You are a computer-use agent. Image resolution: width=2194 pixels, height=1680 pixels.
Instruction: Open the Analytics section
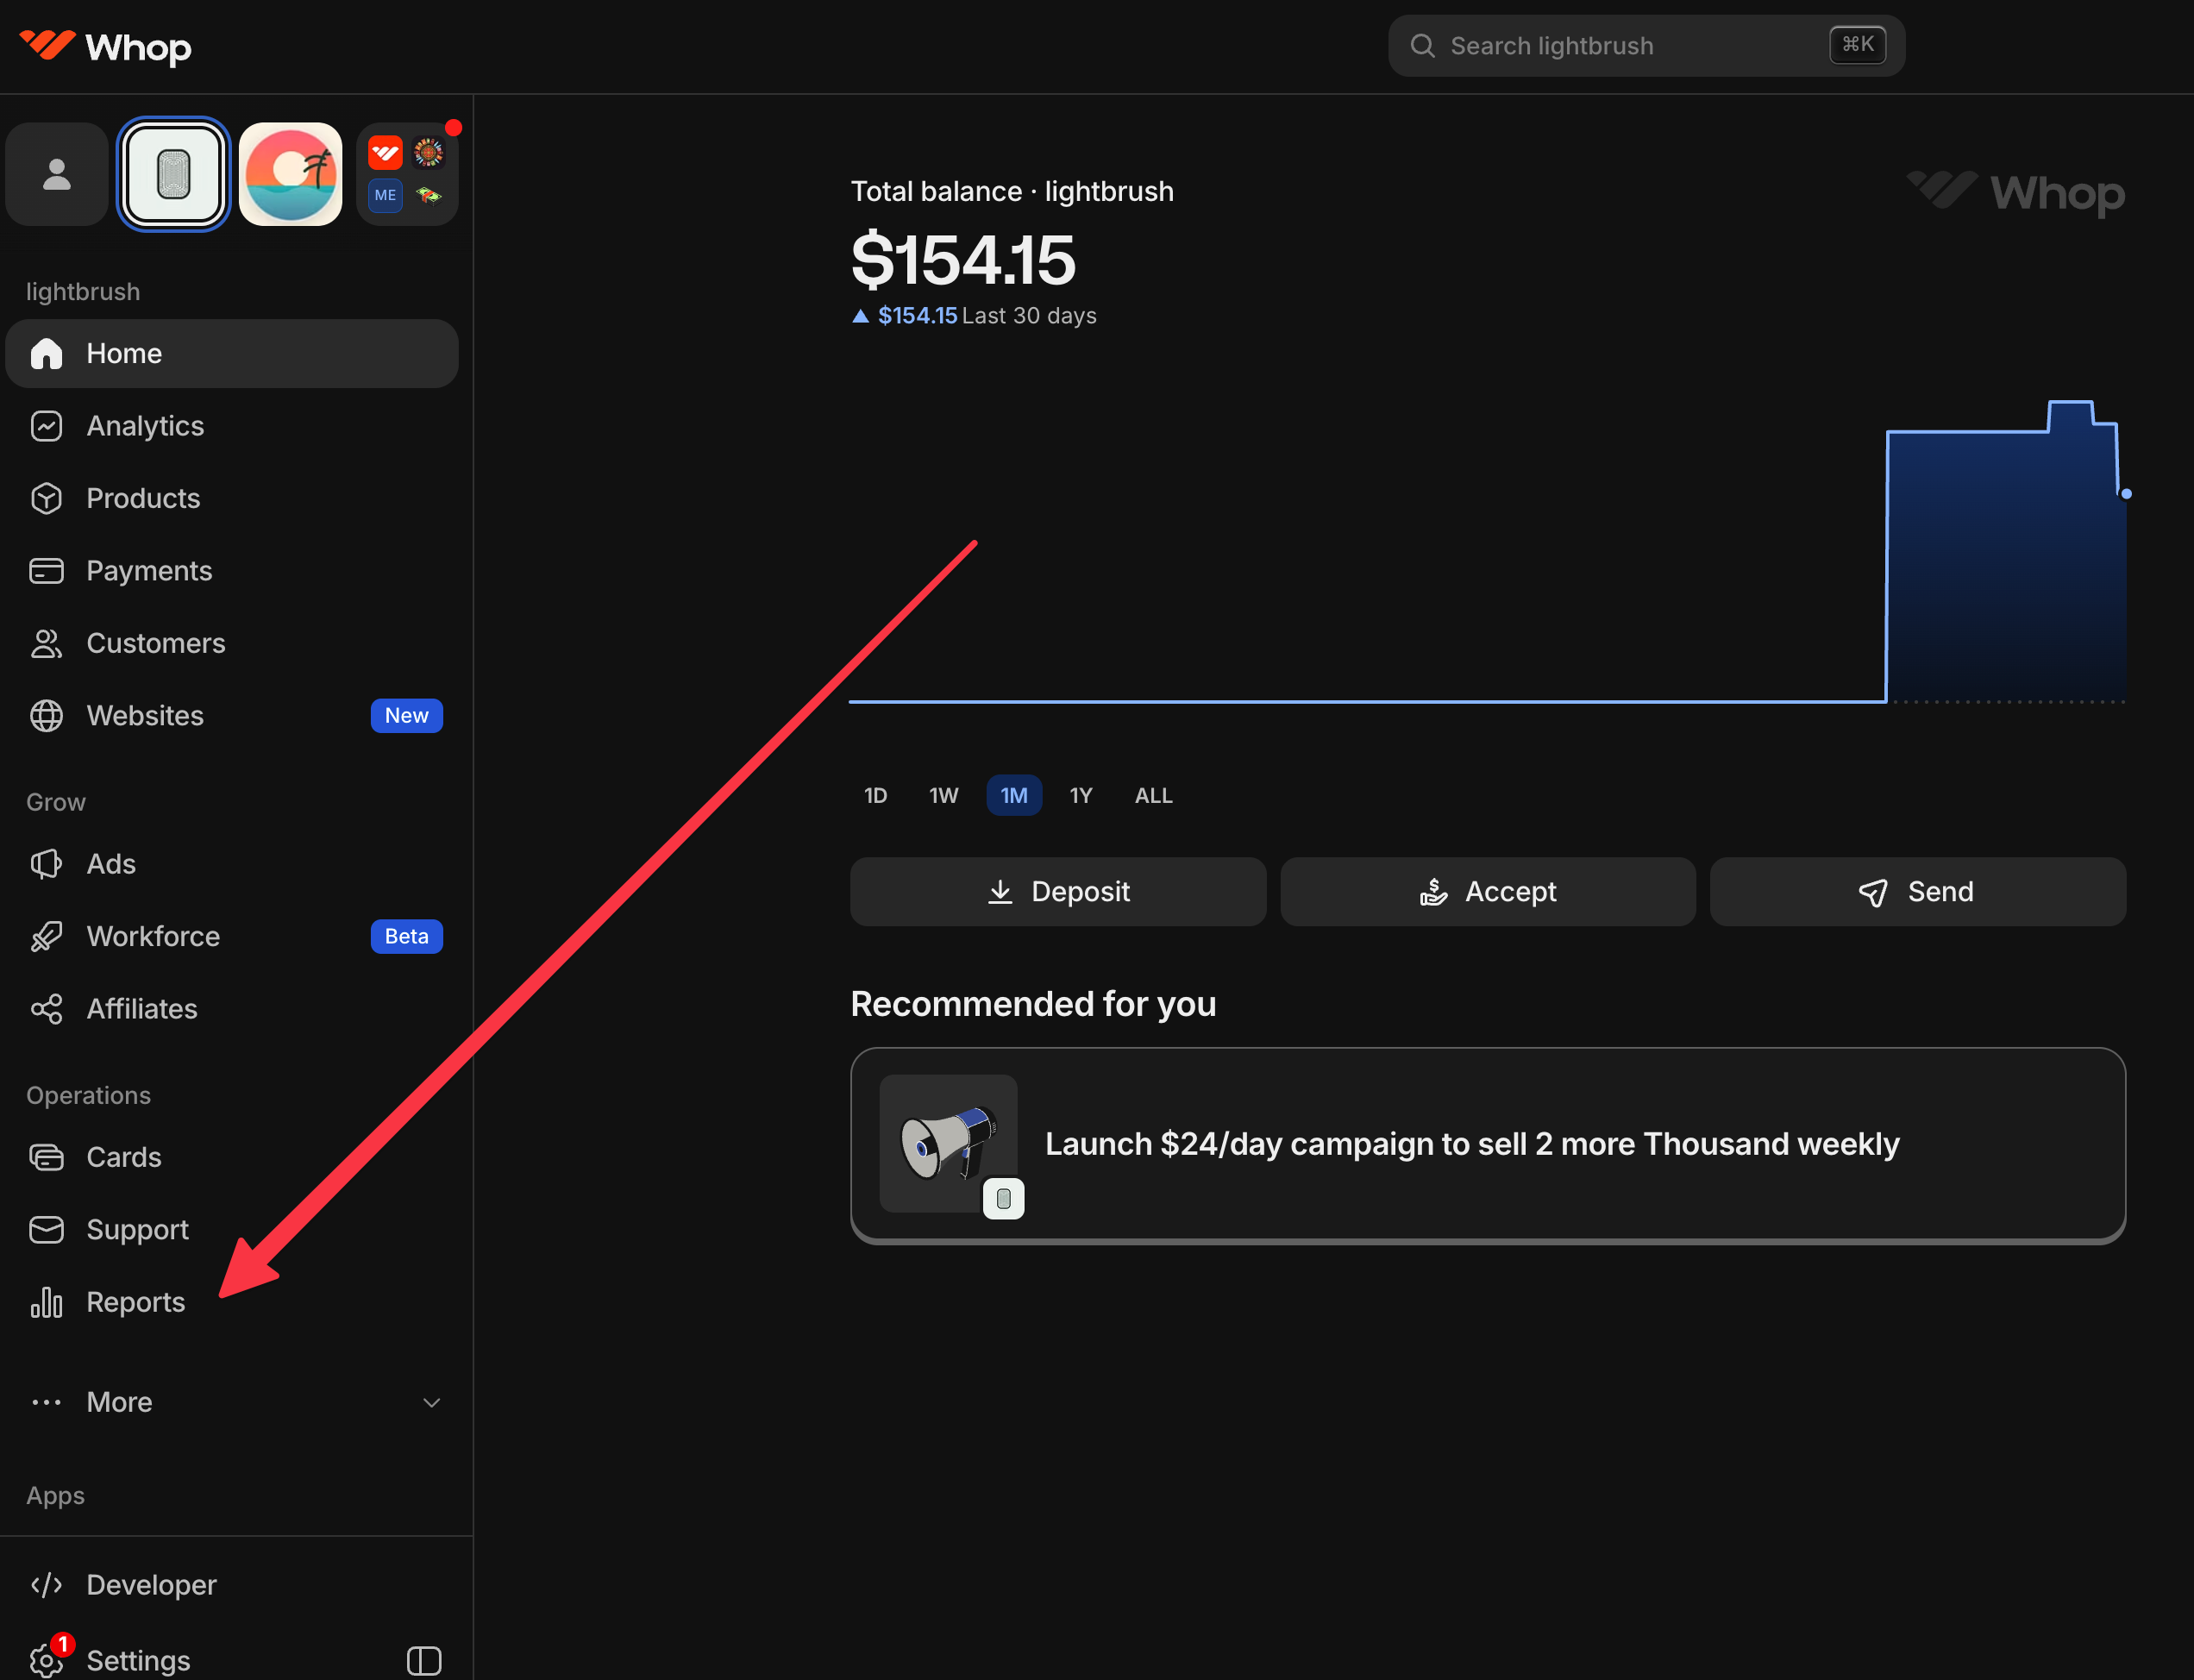[232, 426]
